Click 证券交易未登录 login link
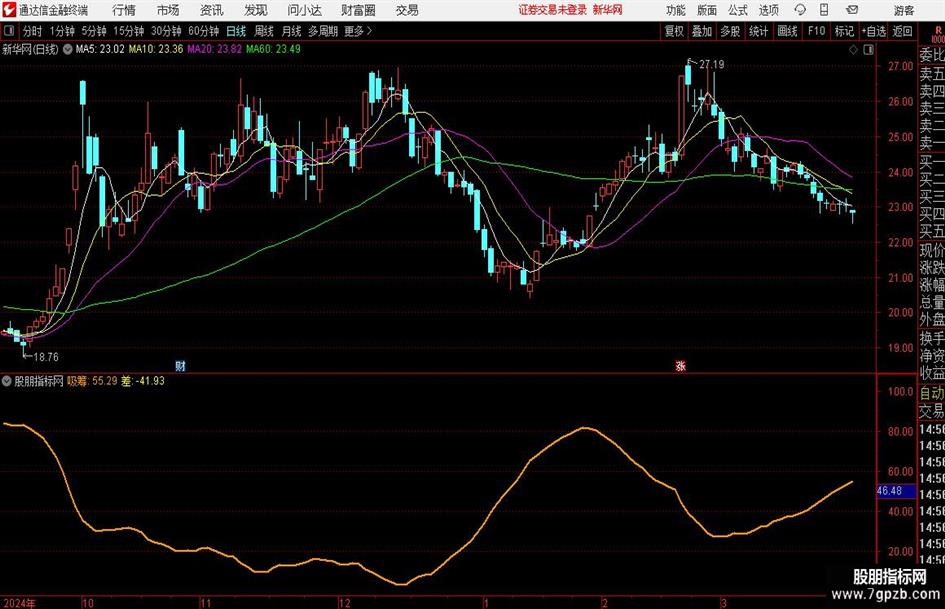Screen dimensions: 945x609 pyautogui.click(x=552, y=10)
